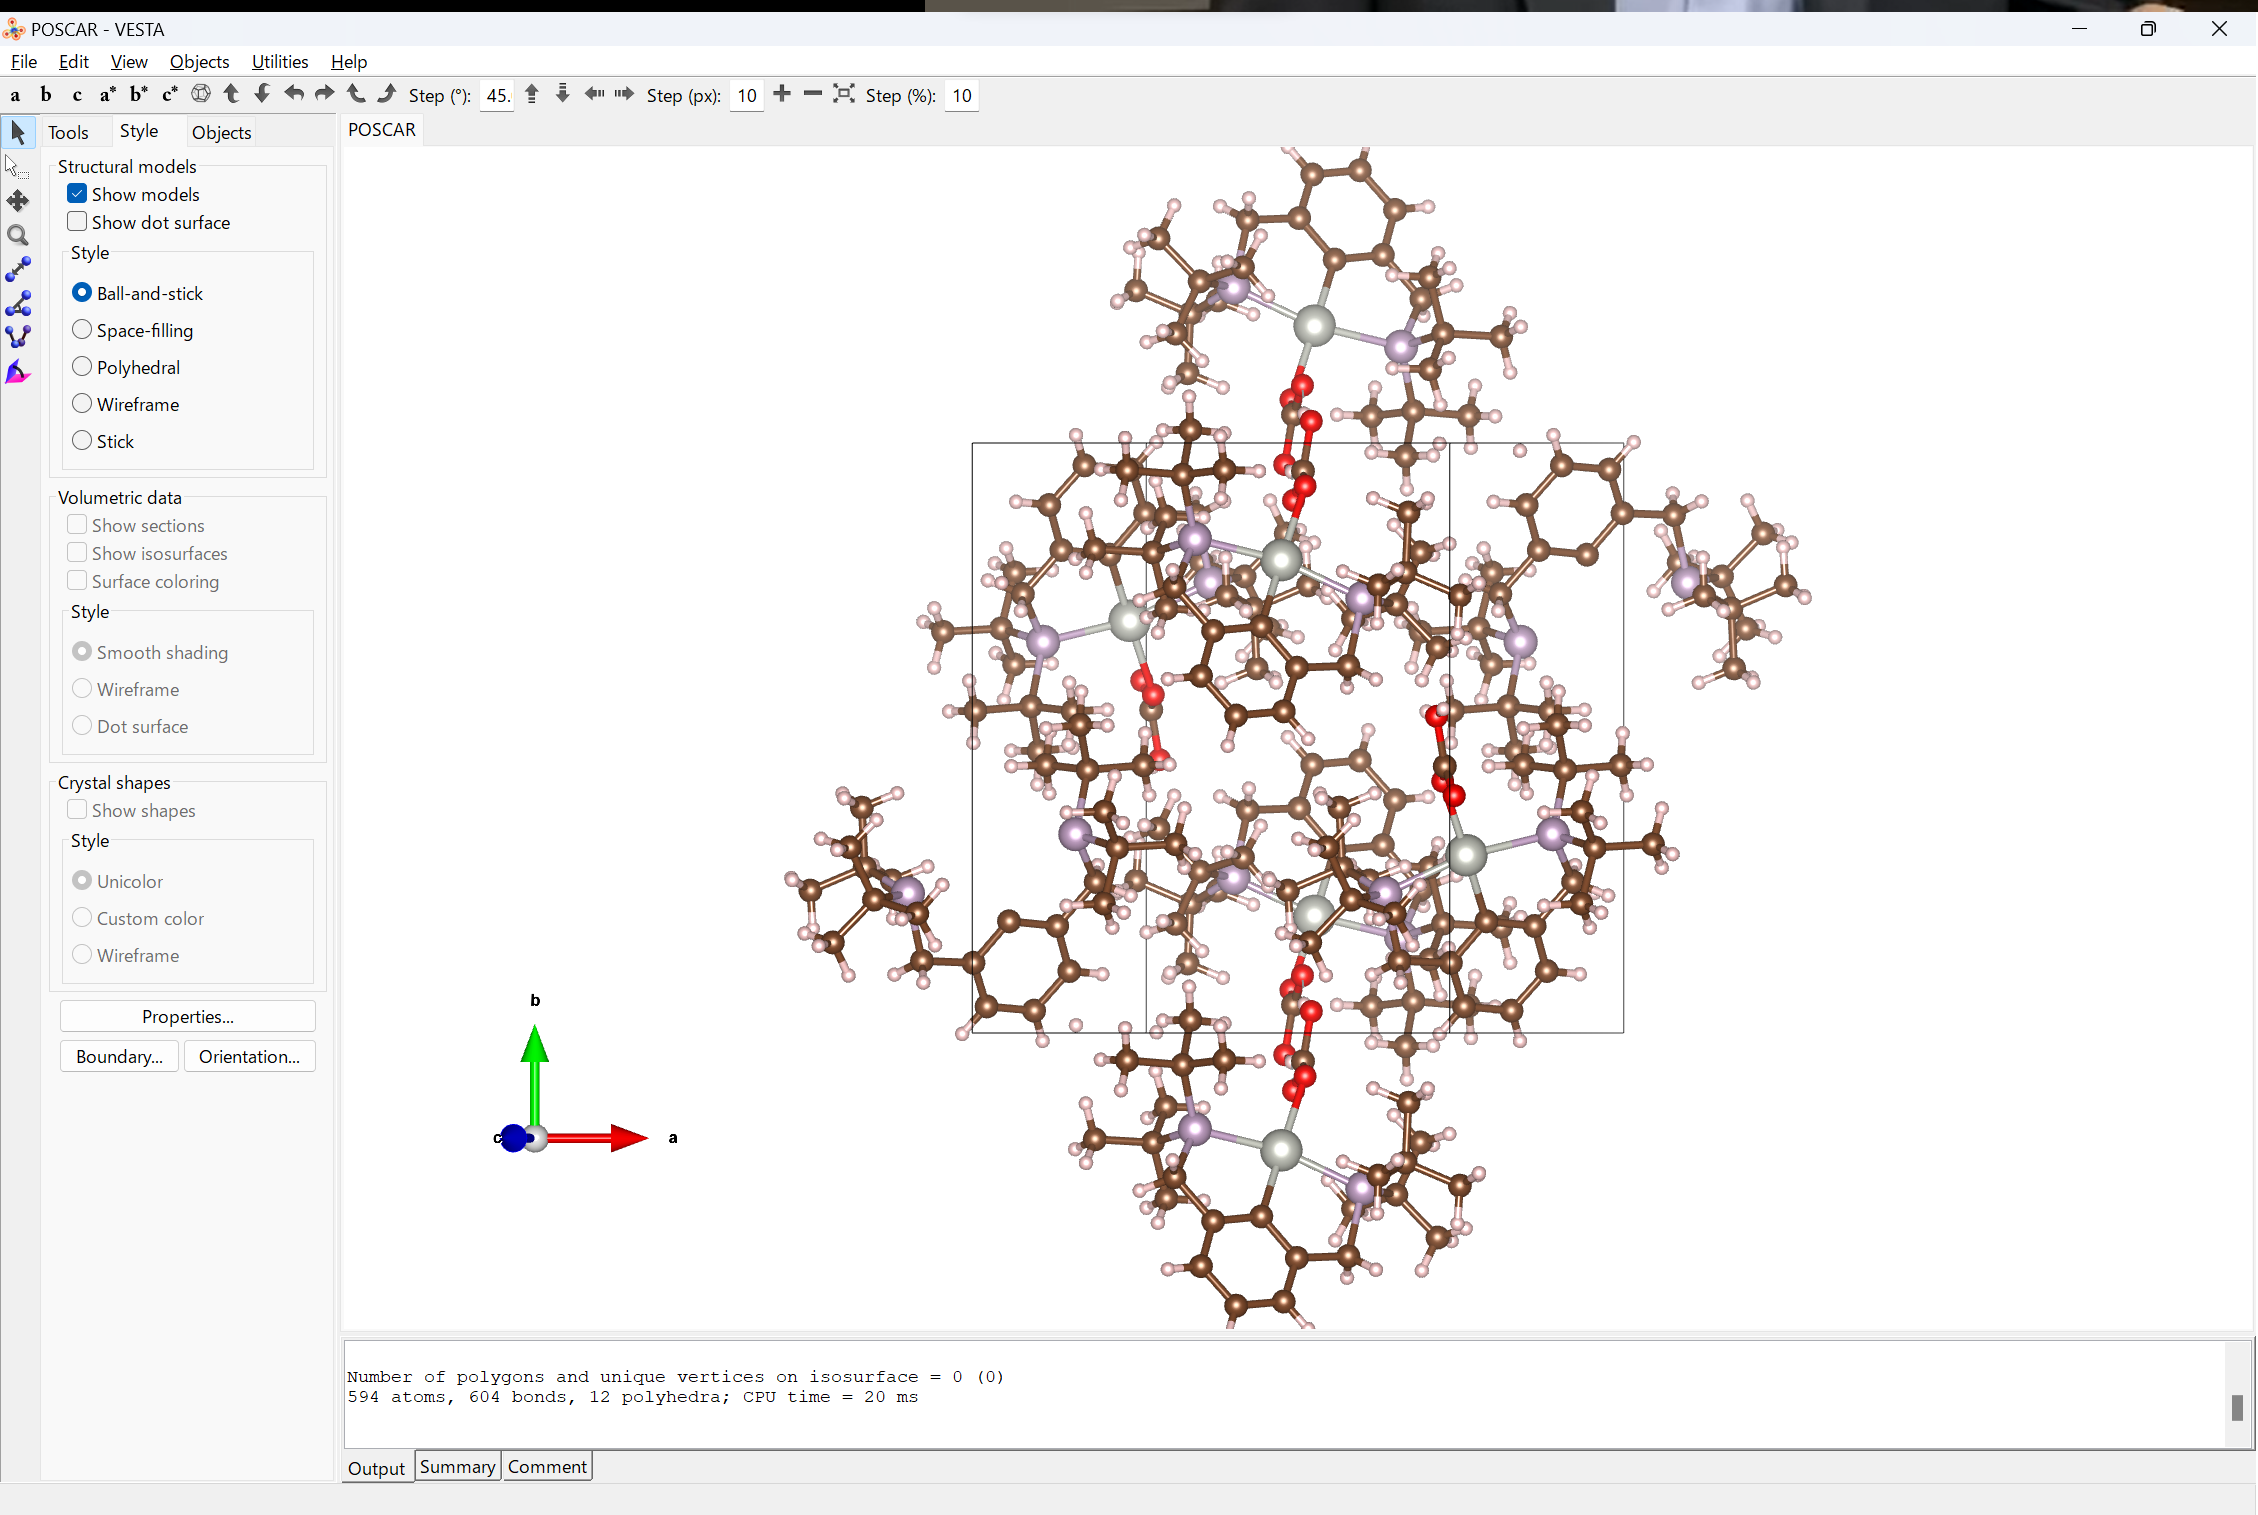This screenshot has height=1515, width=2258.
Task: Open the Objects menu
Action: [x=199, y=61]
